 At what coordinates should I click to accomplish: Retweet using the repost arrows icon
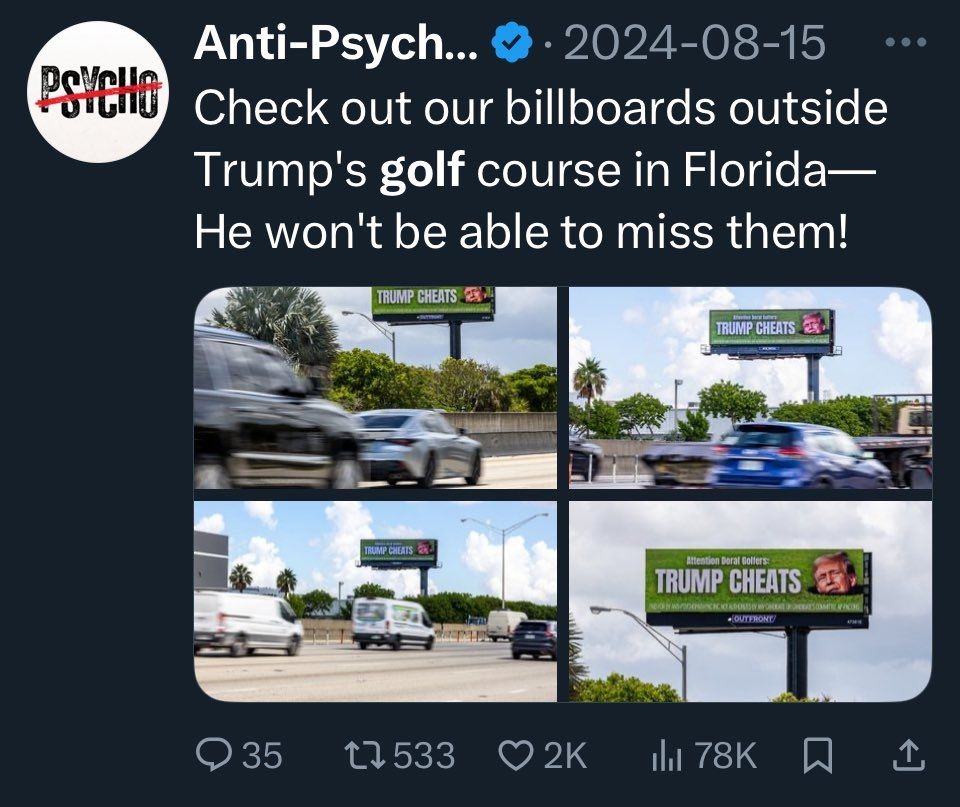pyautogui.click(x=365, y=755)
